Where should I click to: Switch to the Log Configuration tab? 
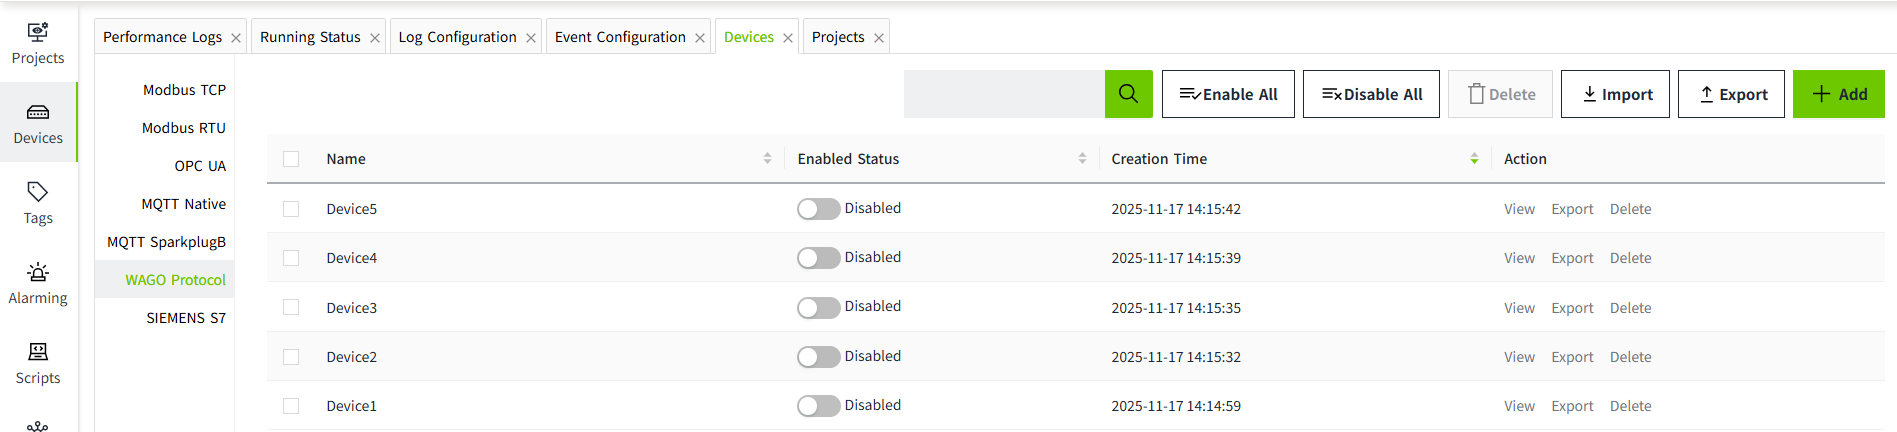[x=457, y=37]
